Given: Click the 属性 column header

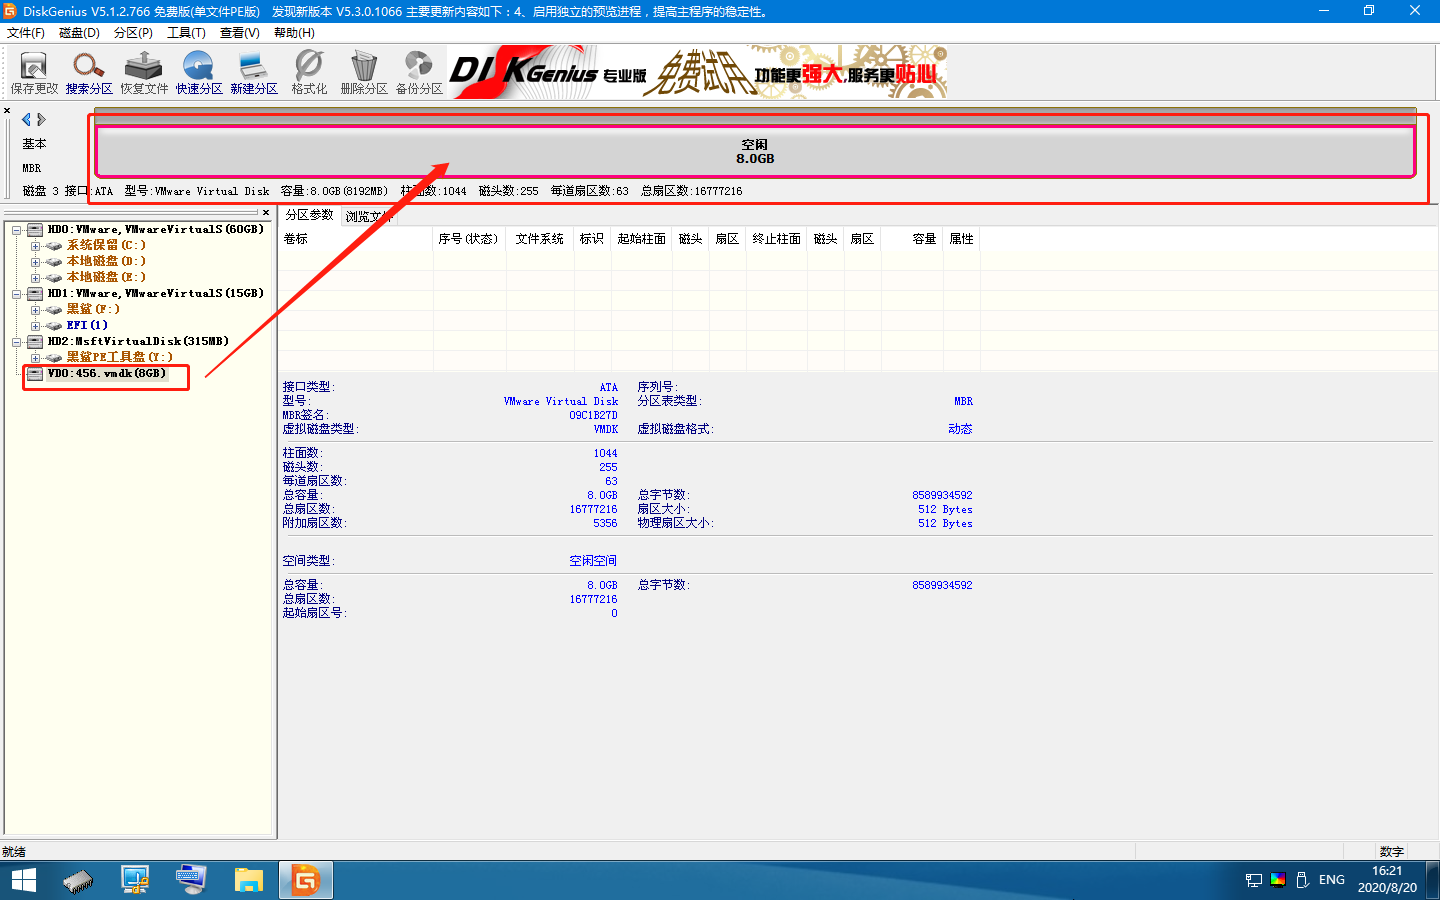Looking at the screenshot, I should point(961,239).
